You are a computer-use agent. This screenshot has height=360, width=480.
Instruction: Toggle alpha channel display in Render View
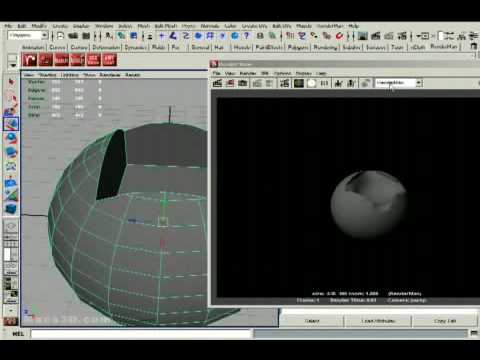(x=311, y=83)
